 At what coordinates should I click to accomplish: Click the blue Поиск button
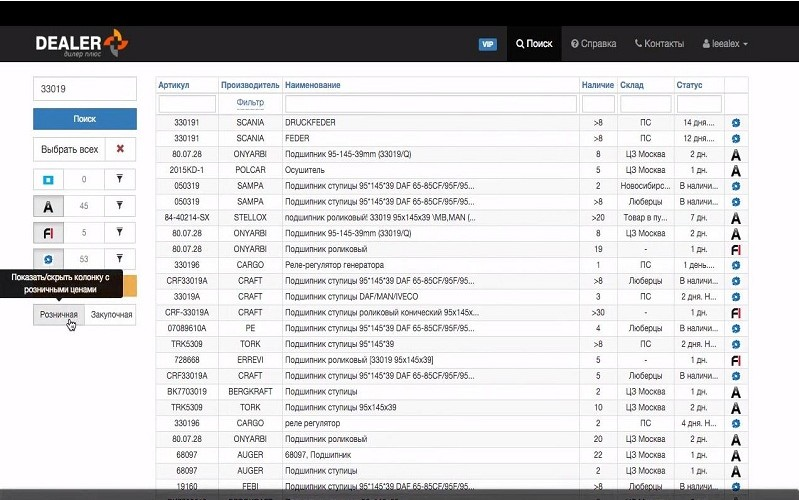point(85,119)
